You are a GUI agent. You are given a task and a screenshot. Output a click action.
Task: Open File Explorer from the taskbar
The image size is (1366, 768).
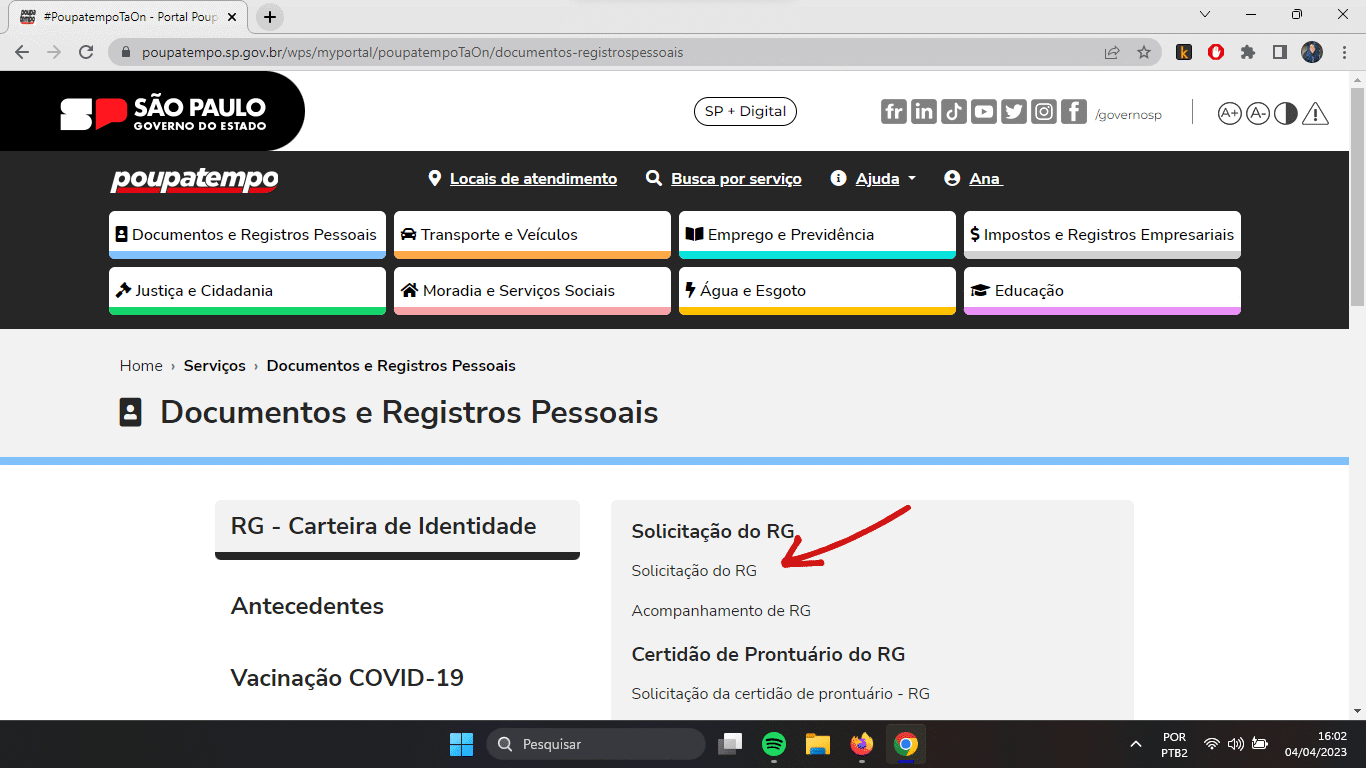818,744
